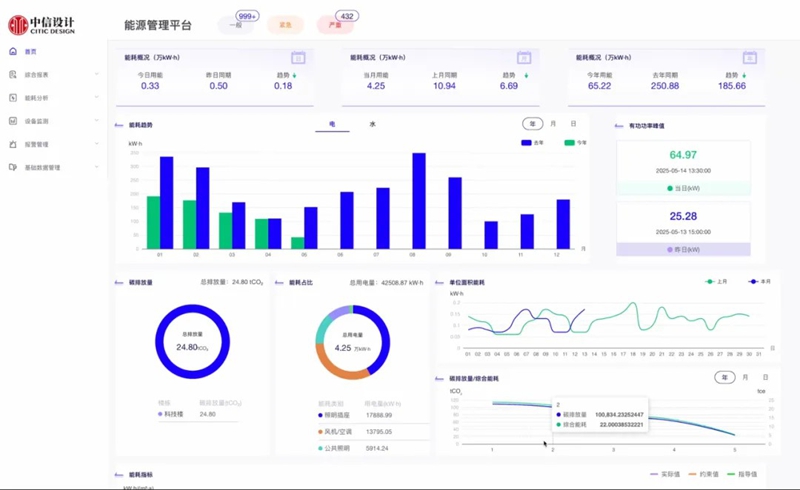The image size is (800, 490).
Task: Open the calendar icon on the monthly 能耗概况 card
Action: click(524, 58)
